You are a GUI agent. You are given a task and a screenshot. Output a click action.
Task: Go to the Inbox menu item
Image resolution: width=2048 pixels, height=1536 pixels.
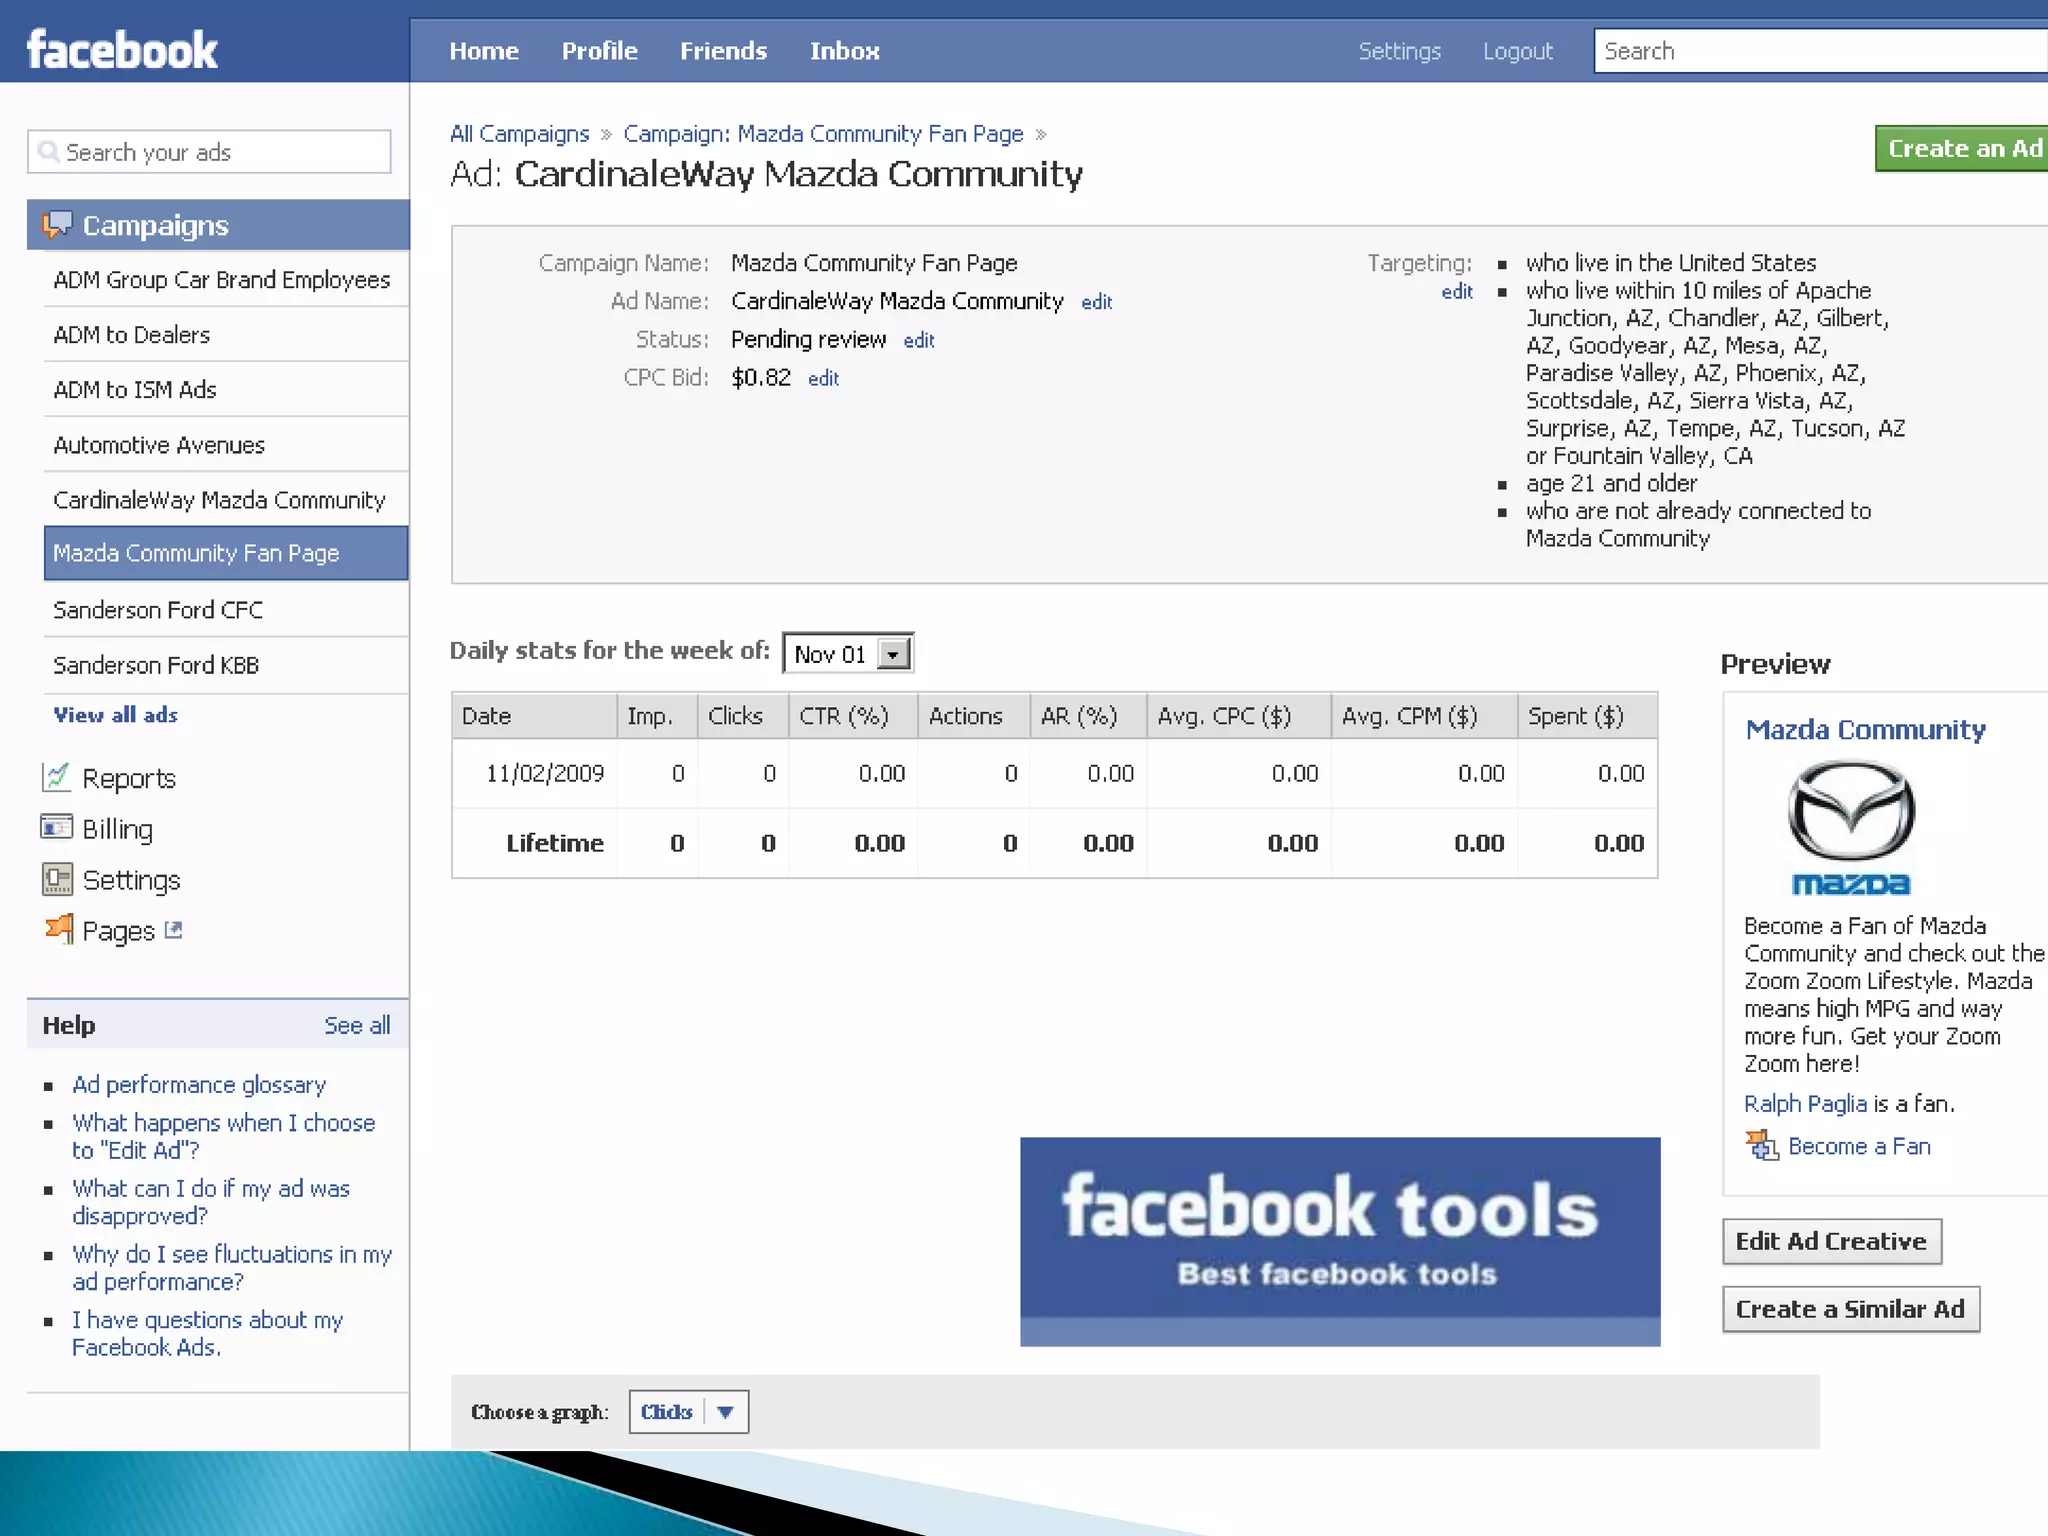tap(844, 51)
